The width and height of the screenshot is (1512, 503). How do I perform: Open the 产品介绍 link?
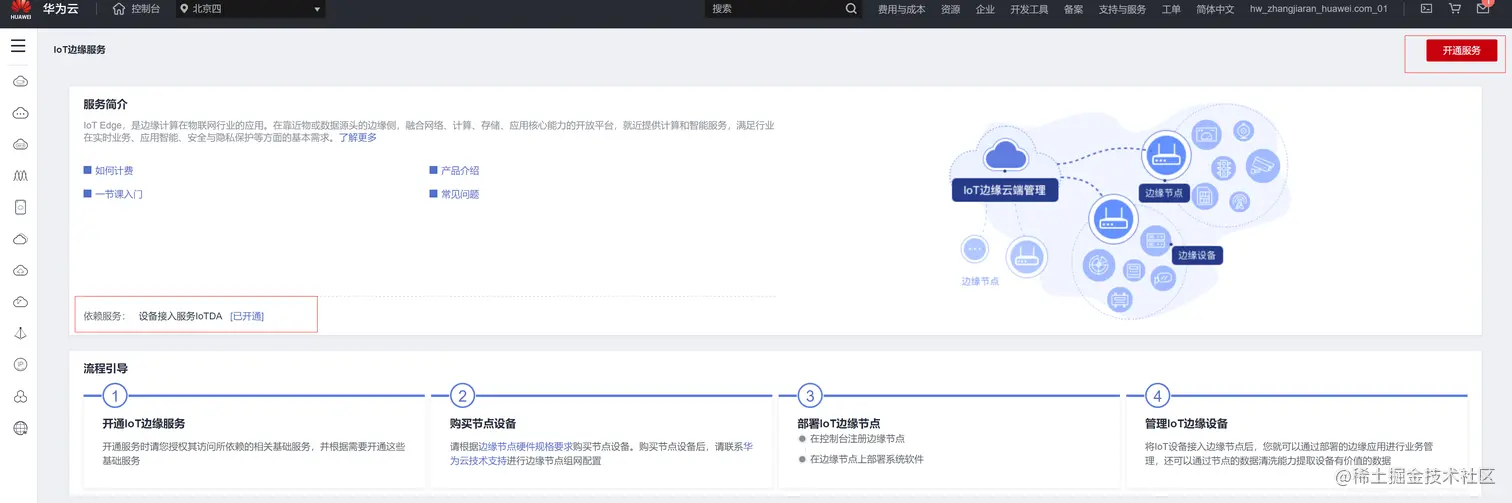pos(460,171)
